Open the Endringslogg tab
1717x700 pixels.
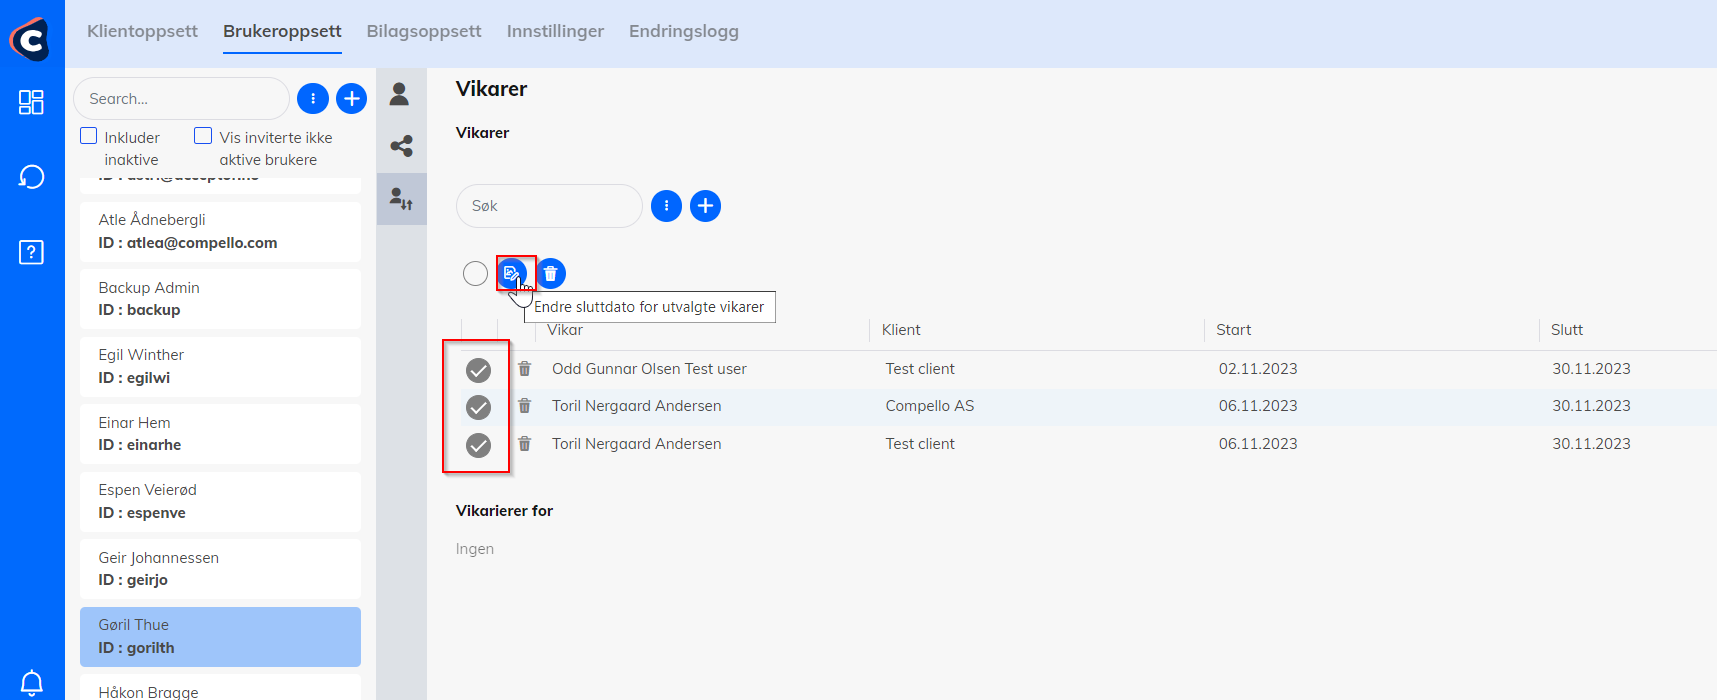pos(683,31)
